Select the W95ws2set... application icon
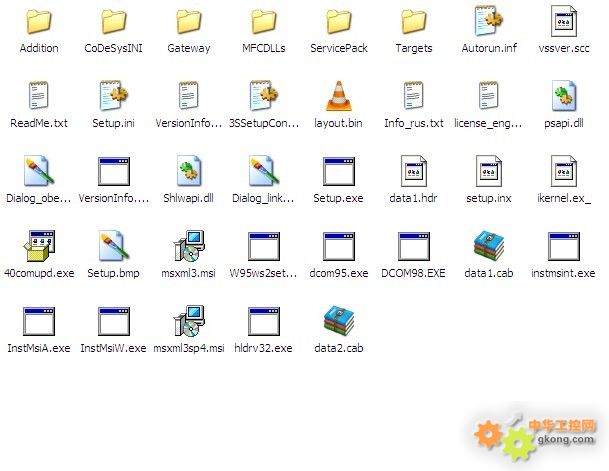The image size is (609, 471). [x=264, y=246]
